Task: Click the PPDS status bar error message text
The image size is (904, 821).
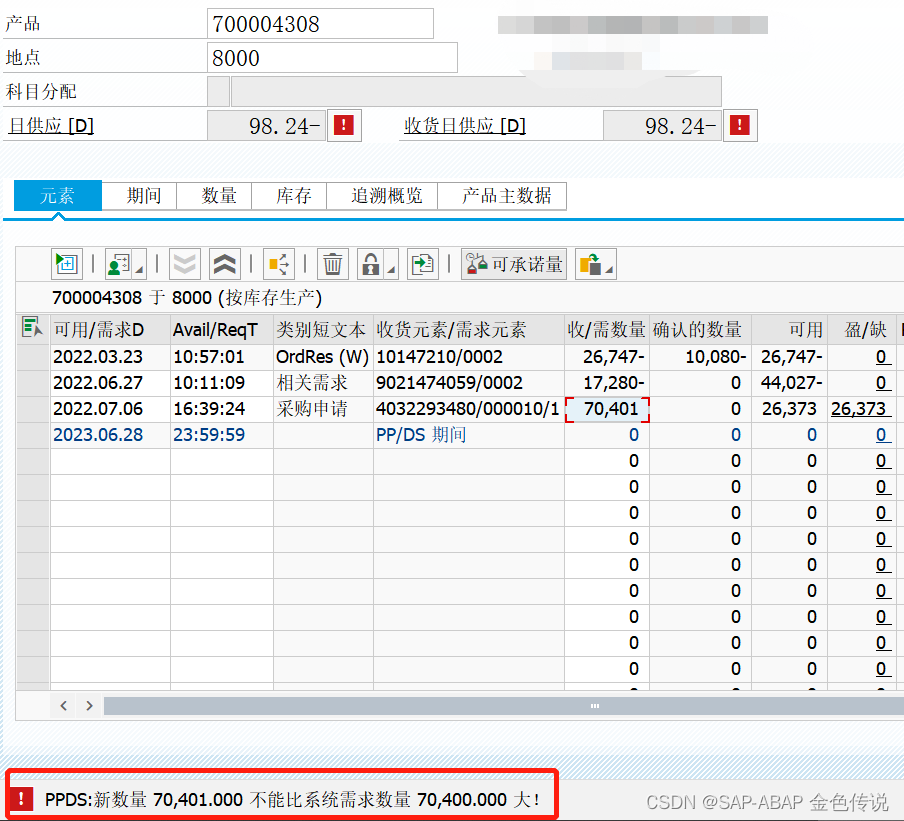Action: 292,800
